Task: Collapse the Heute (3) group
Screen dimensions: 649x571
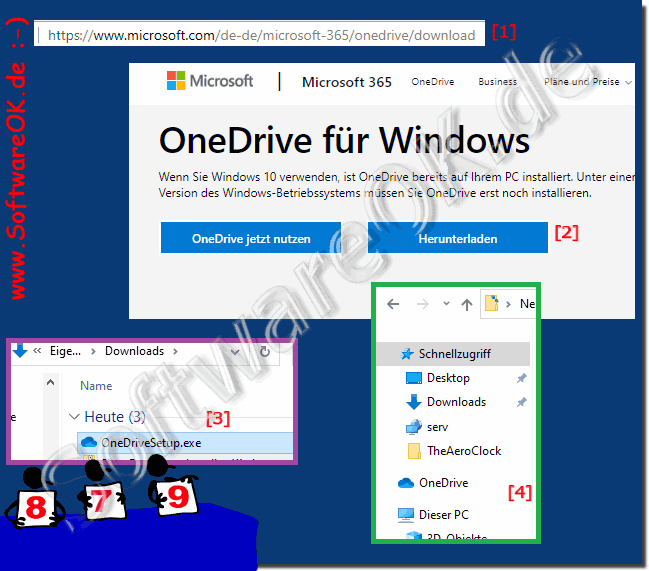Action: (75, 417)
